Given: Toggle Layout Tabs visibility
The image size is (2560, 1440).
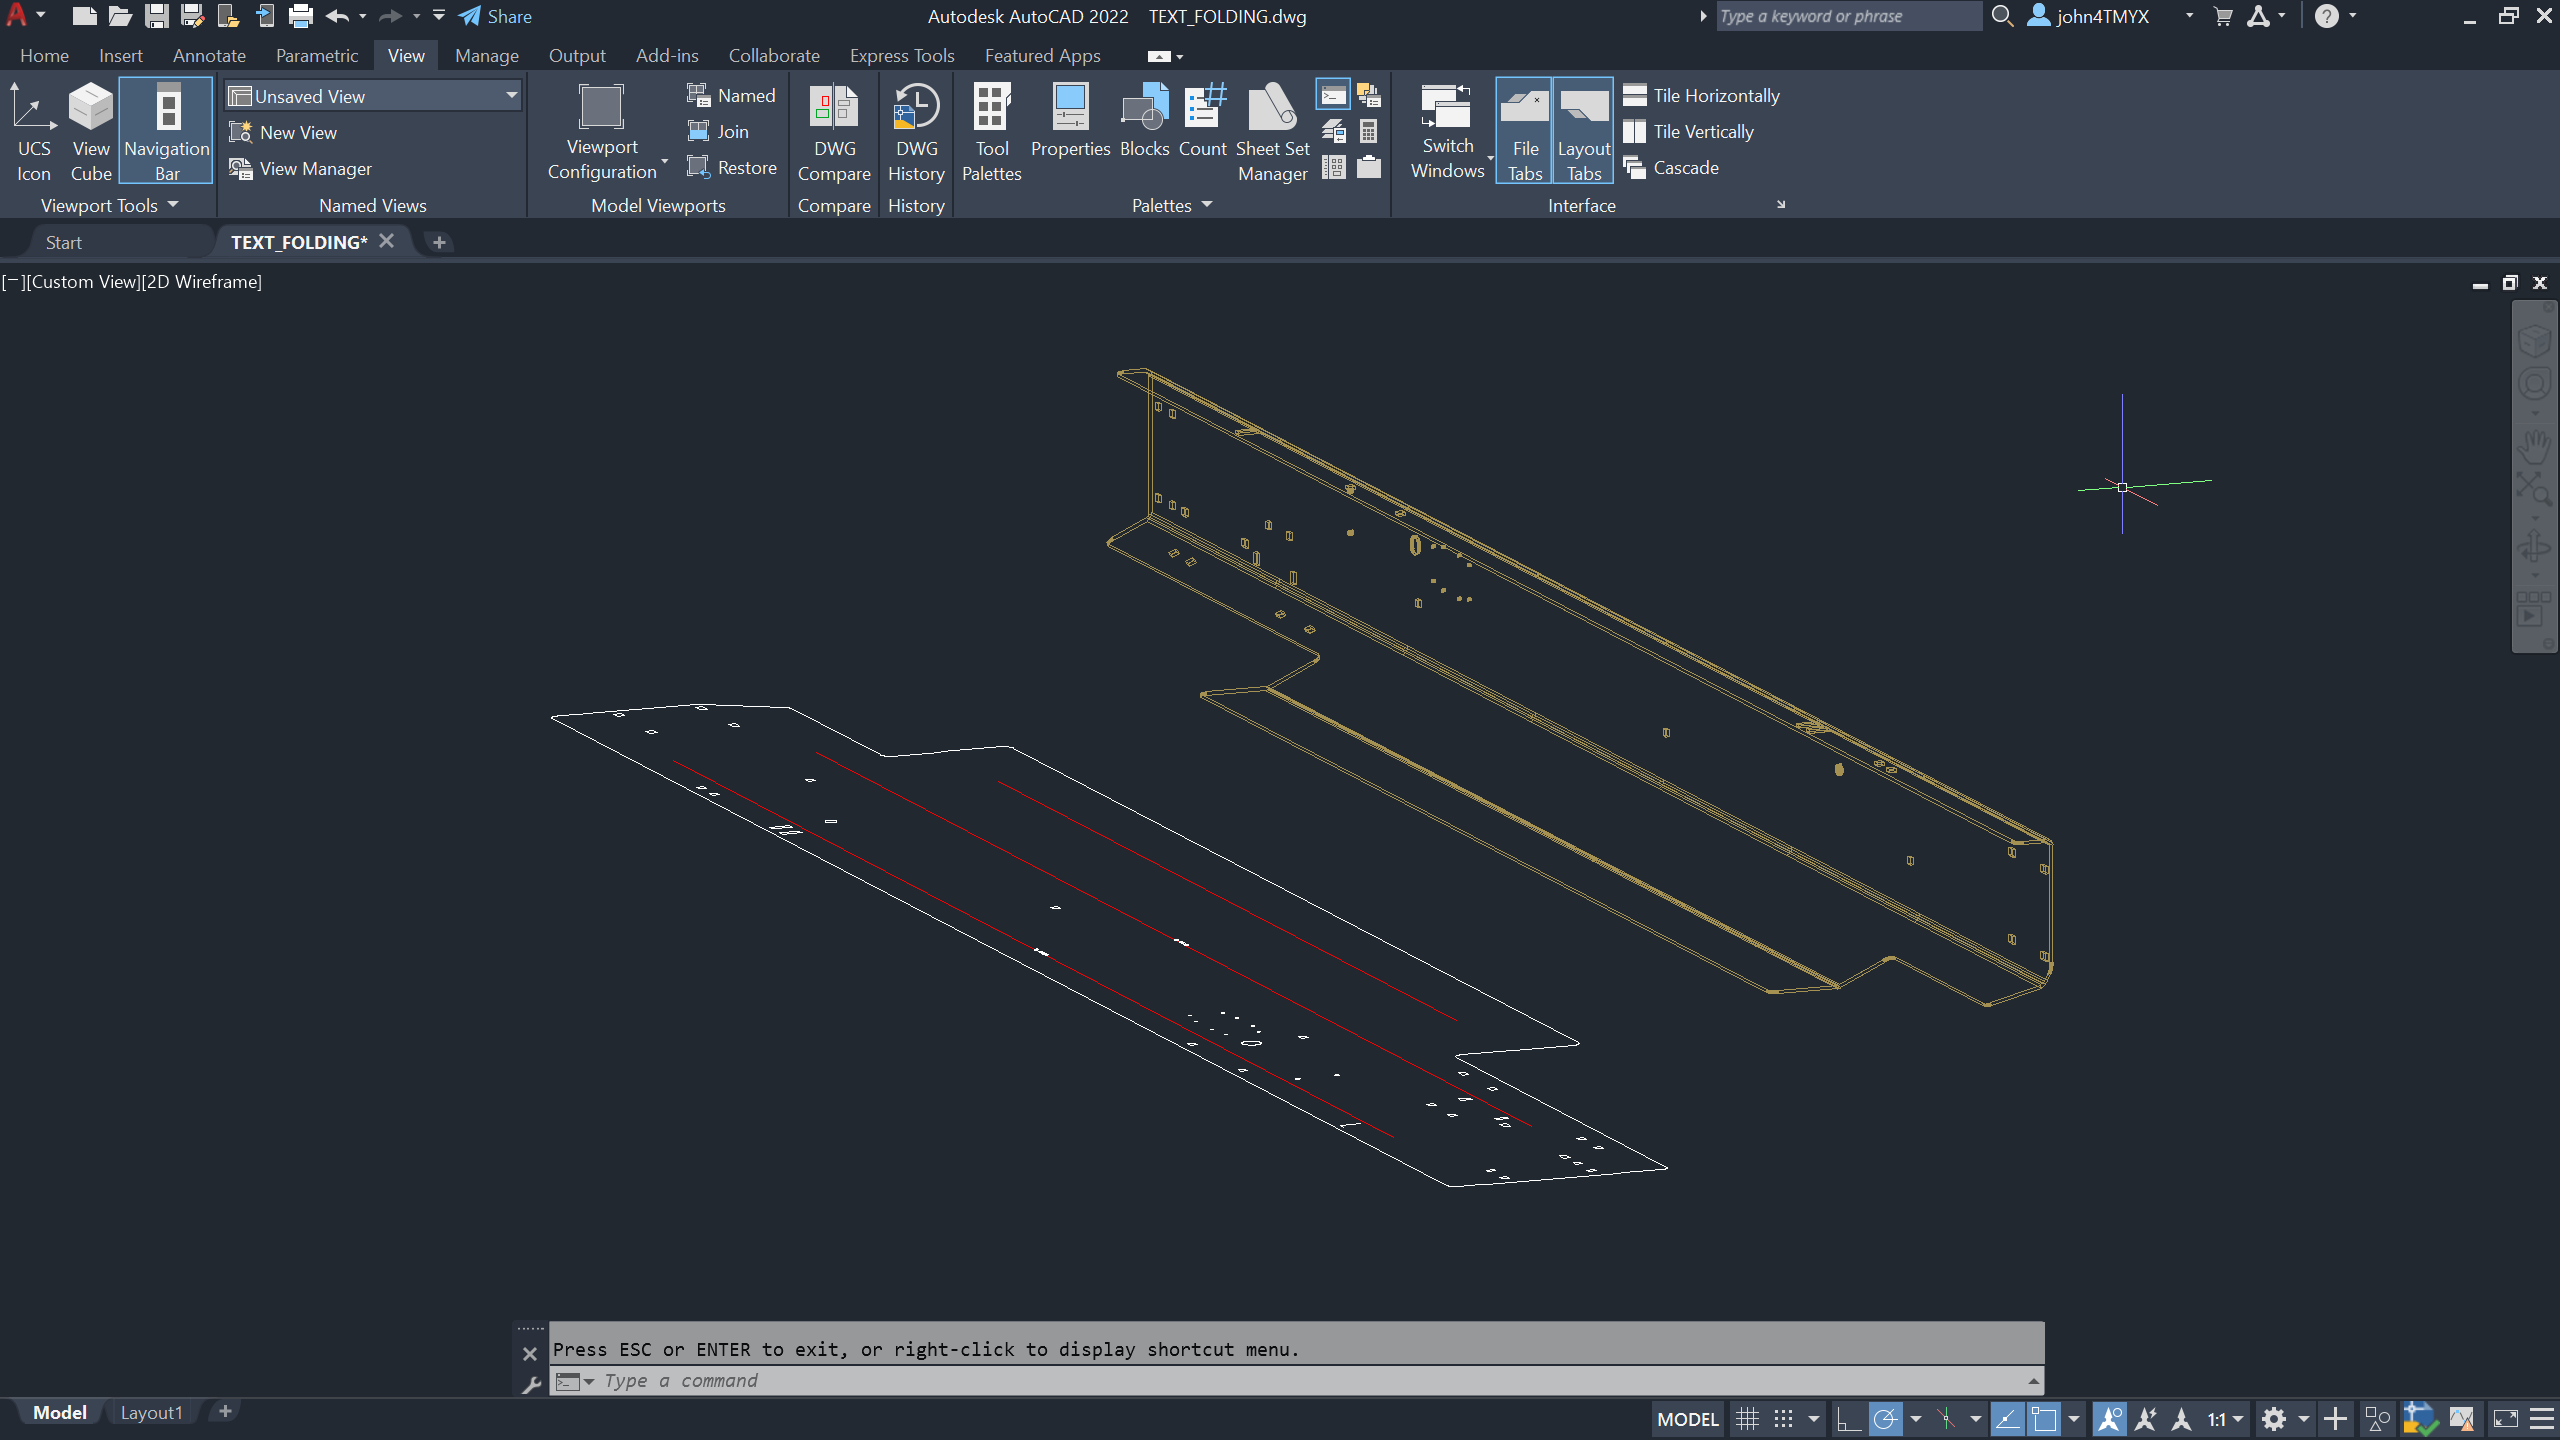Looking at the screenshot, I should 1583,131.
